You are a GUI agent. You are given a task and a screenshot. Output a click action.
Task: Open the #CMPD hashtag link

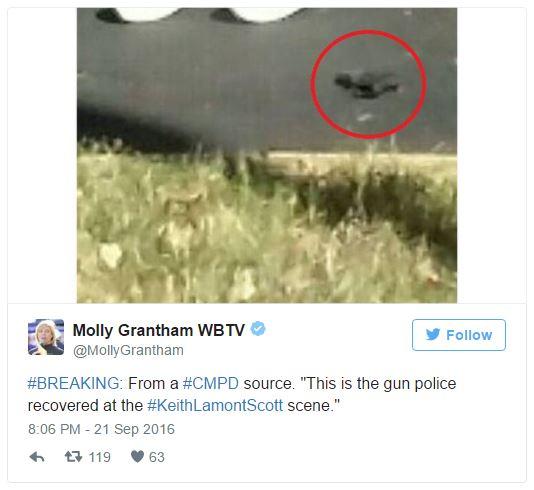tap(210, 383)
